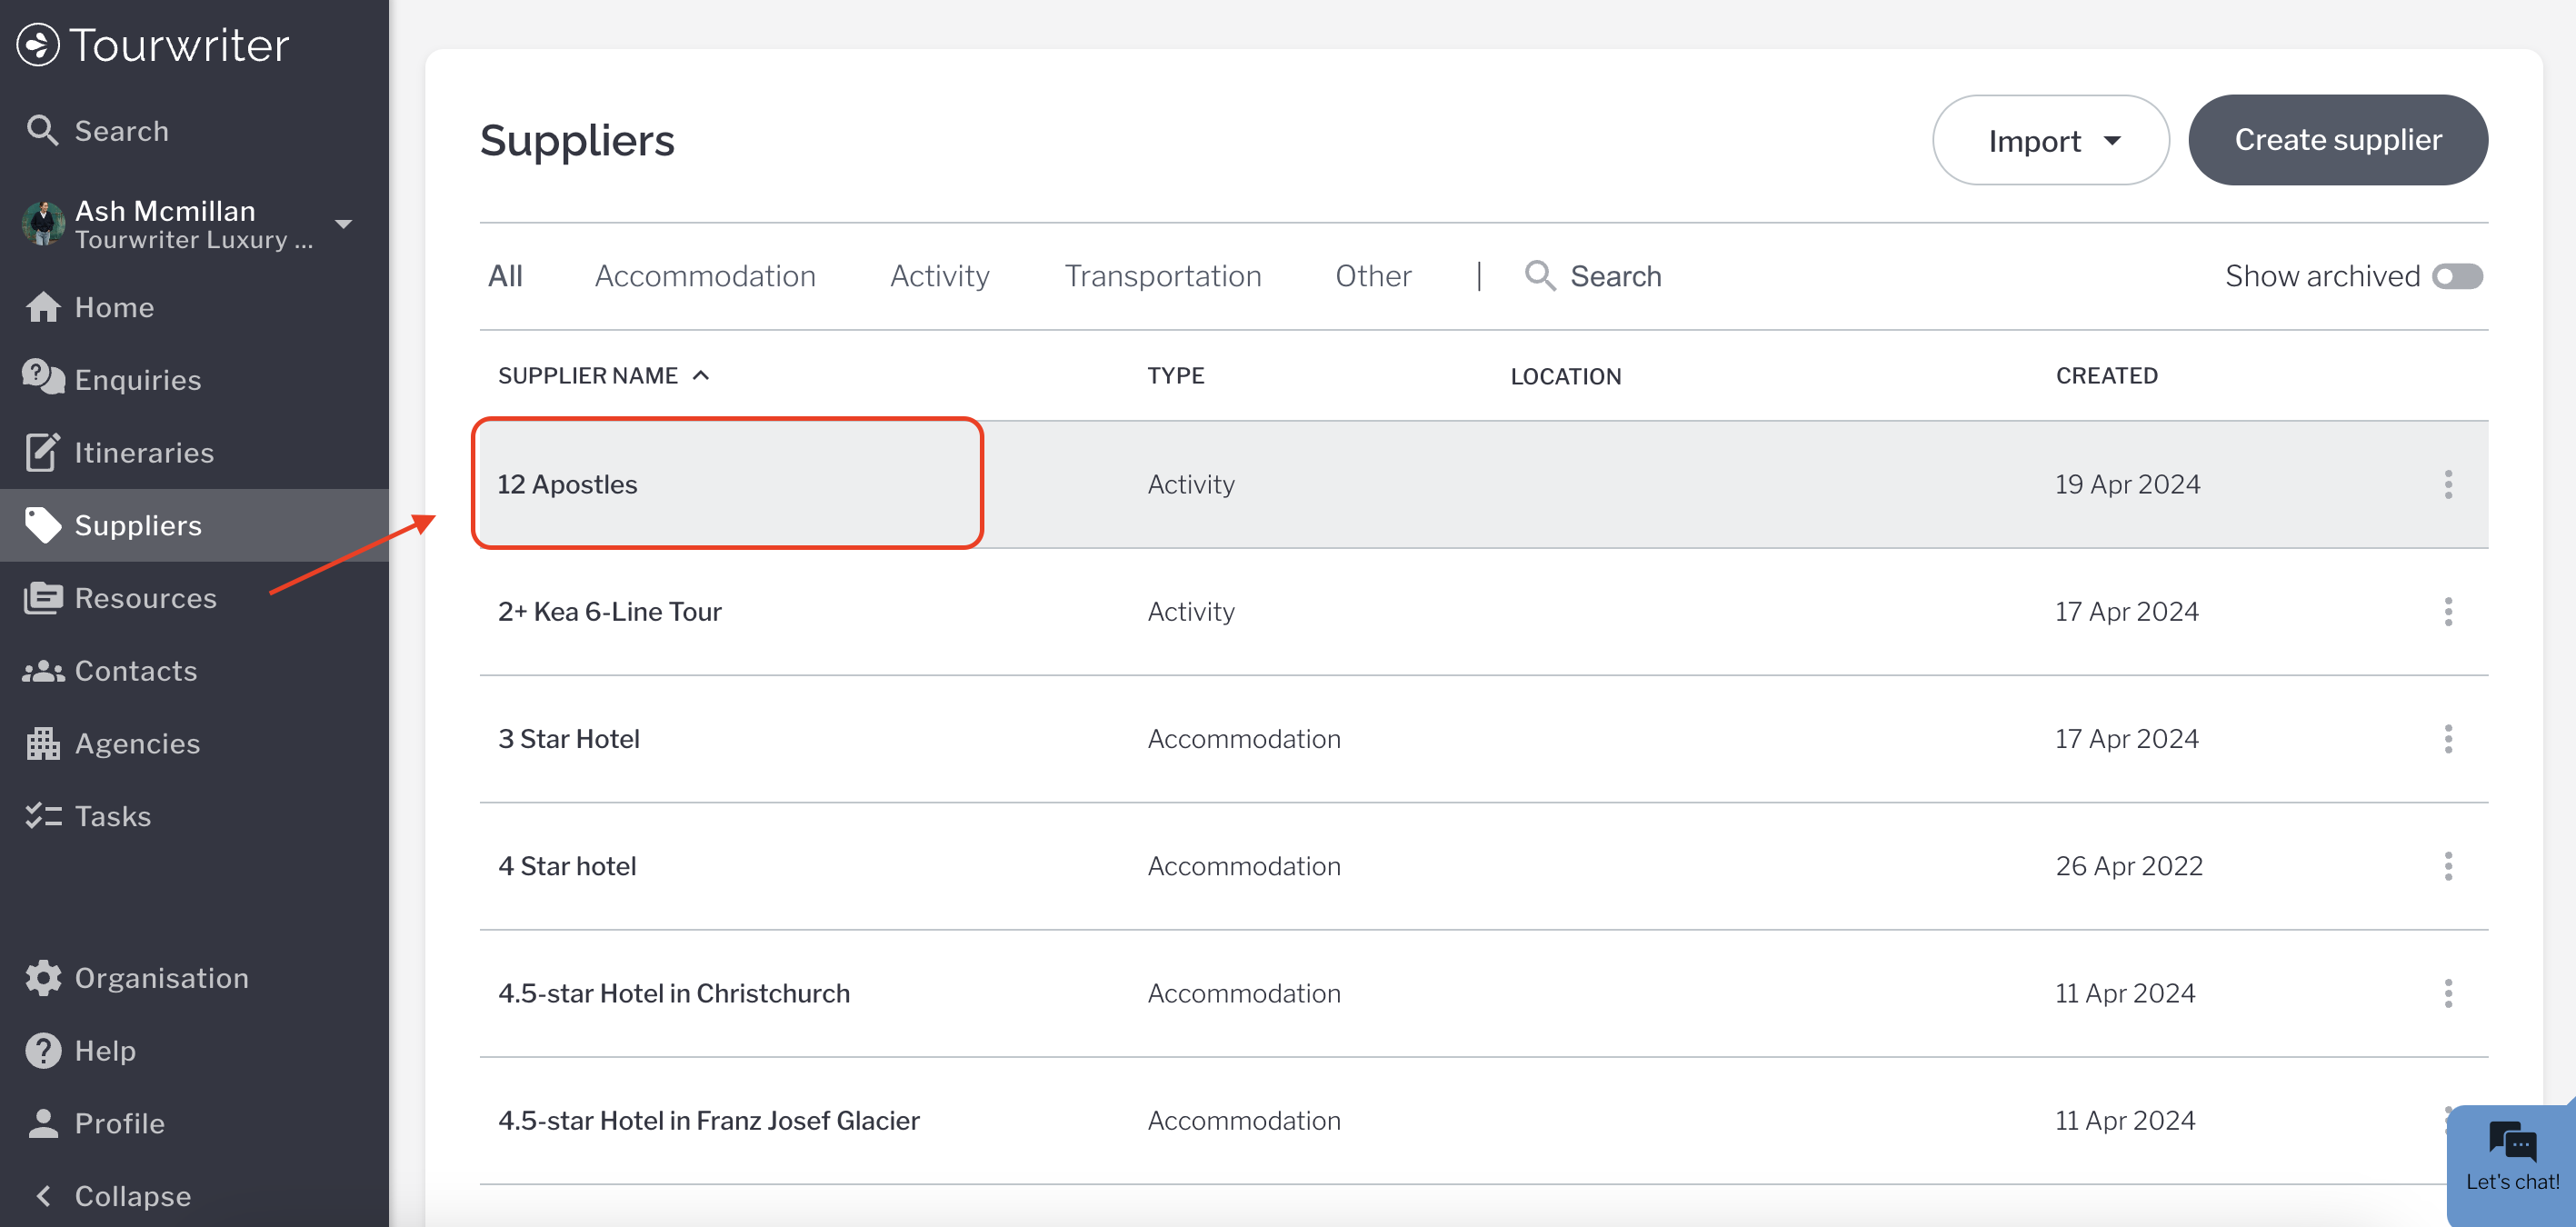Click the suppliers Search field
The image size is (2576, 1227).
click(x=1615, y=276)
